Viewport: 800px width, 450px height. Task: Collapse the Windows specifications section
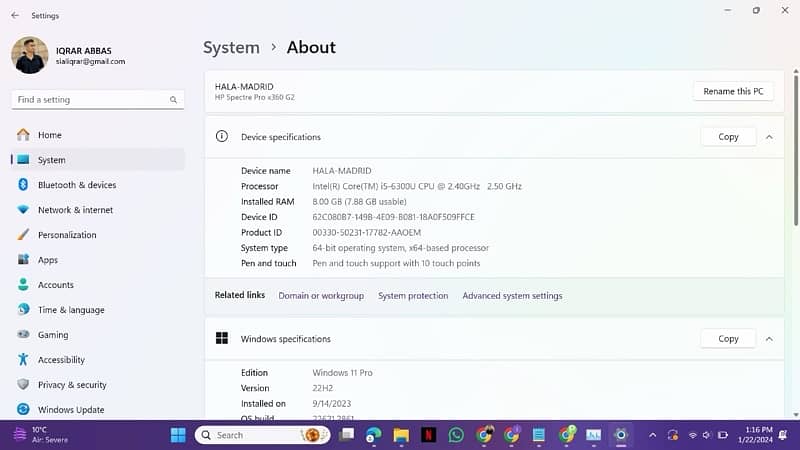click(769, 339)
